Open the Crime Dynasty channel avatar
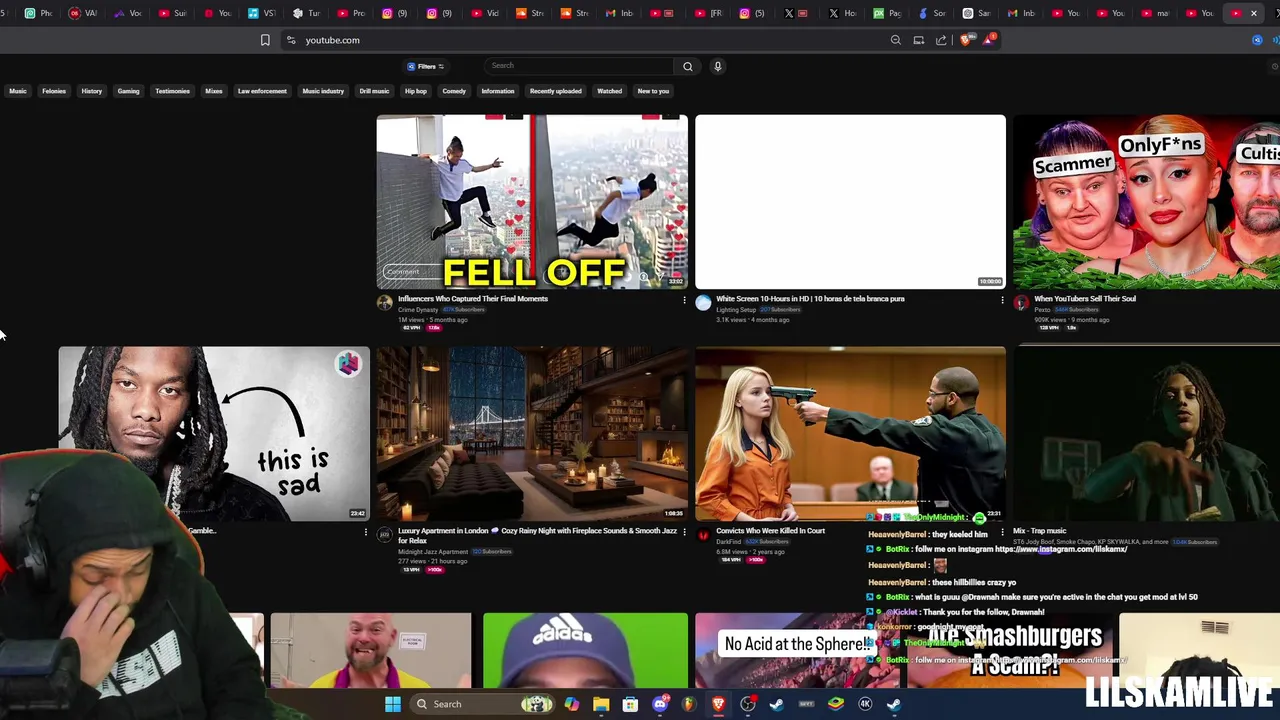Screen dimensions: 1280x720 385,303
